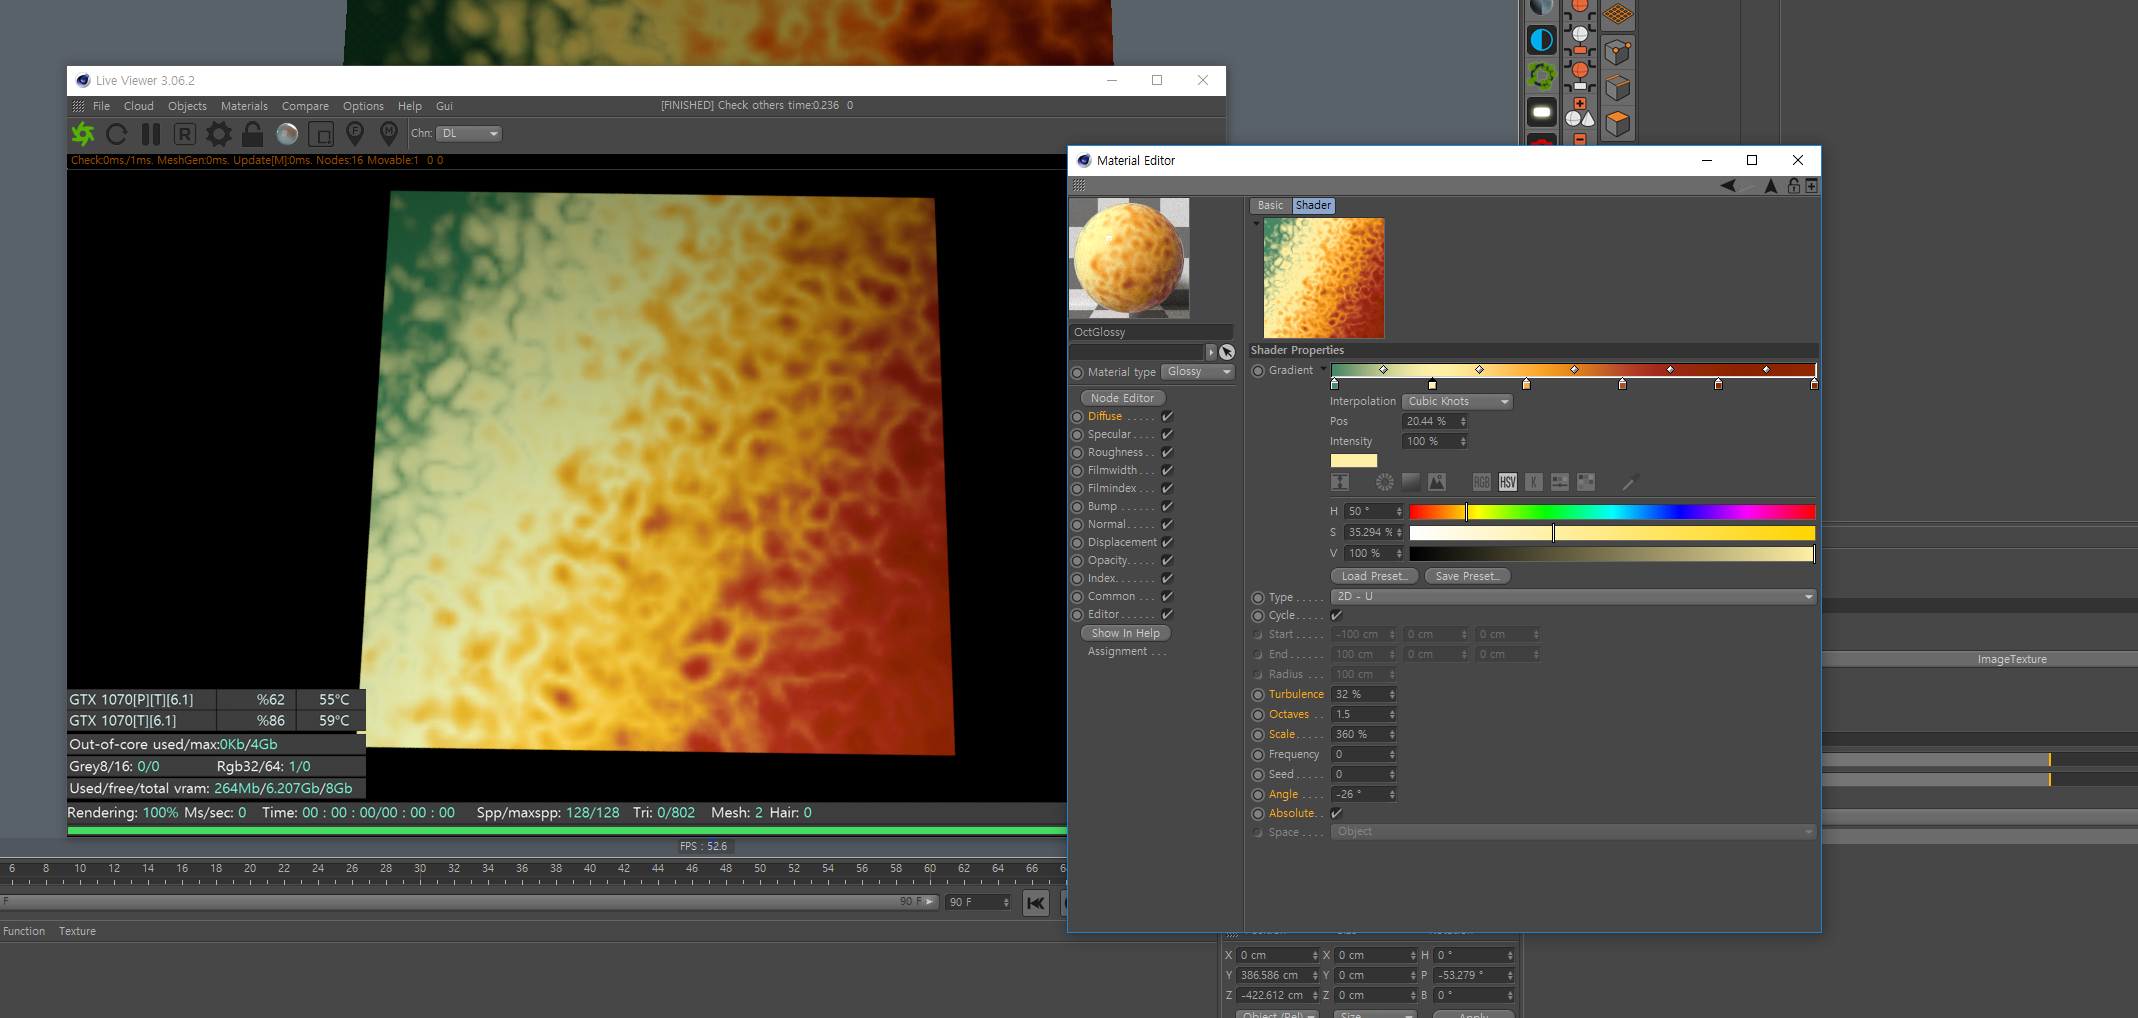
Task: Toggle the lock resolution padlock icon
Action: pyautogui.click(x=253, y=133)
